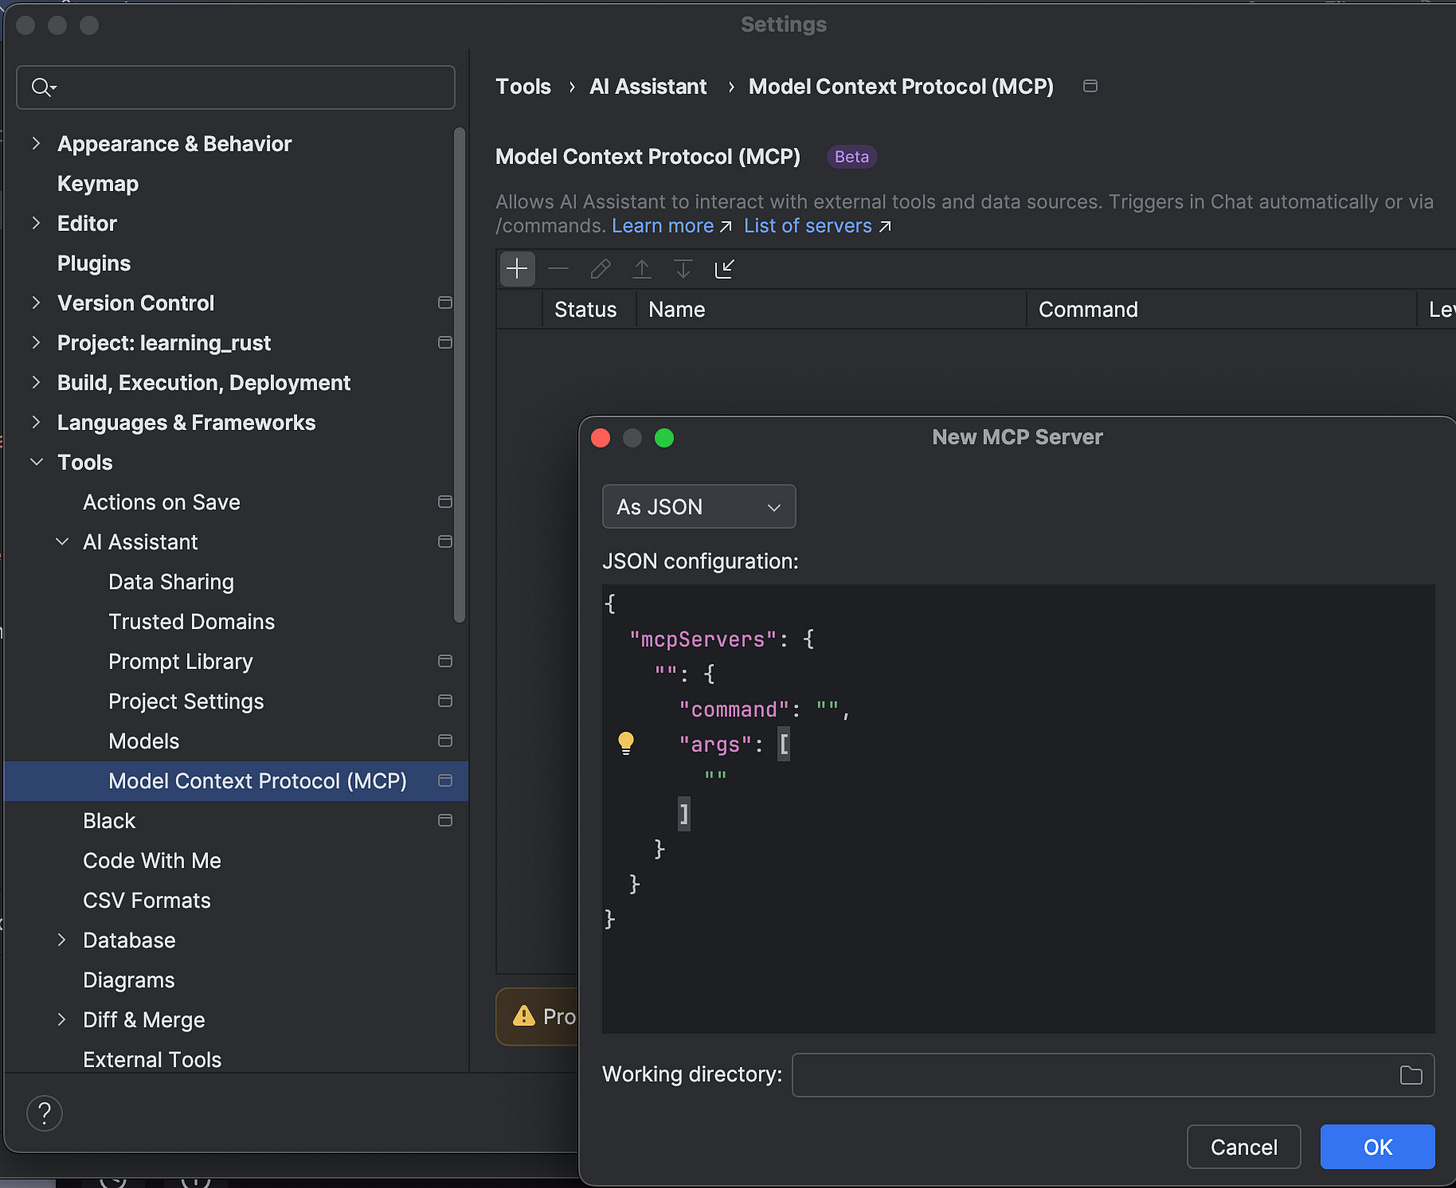Expand the Appearance & Behavior section
The height and width of the screenshot is (1188, 1456).
coord(36,143)
